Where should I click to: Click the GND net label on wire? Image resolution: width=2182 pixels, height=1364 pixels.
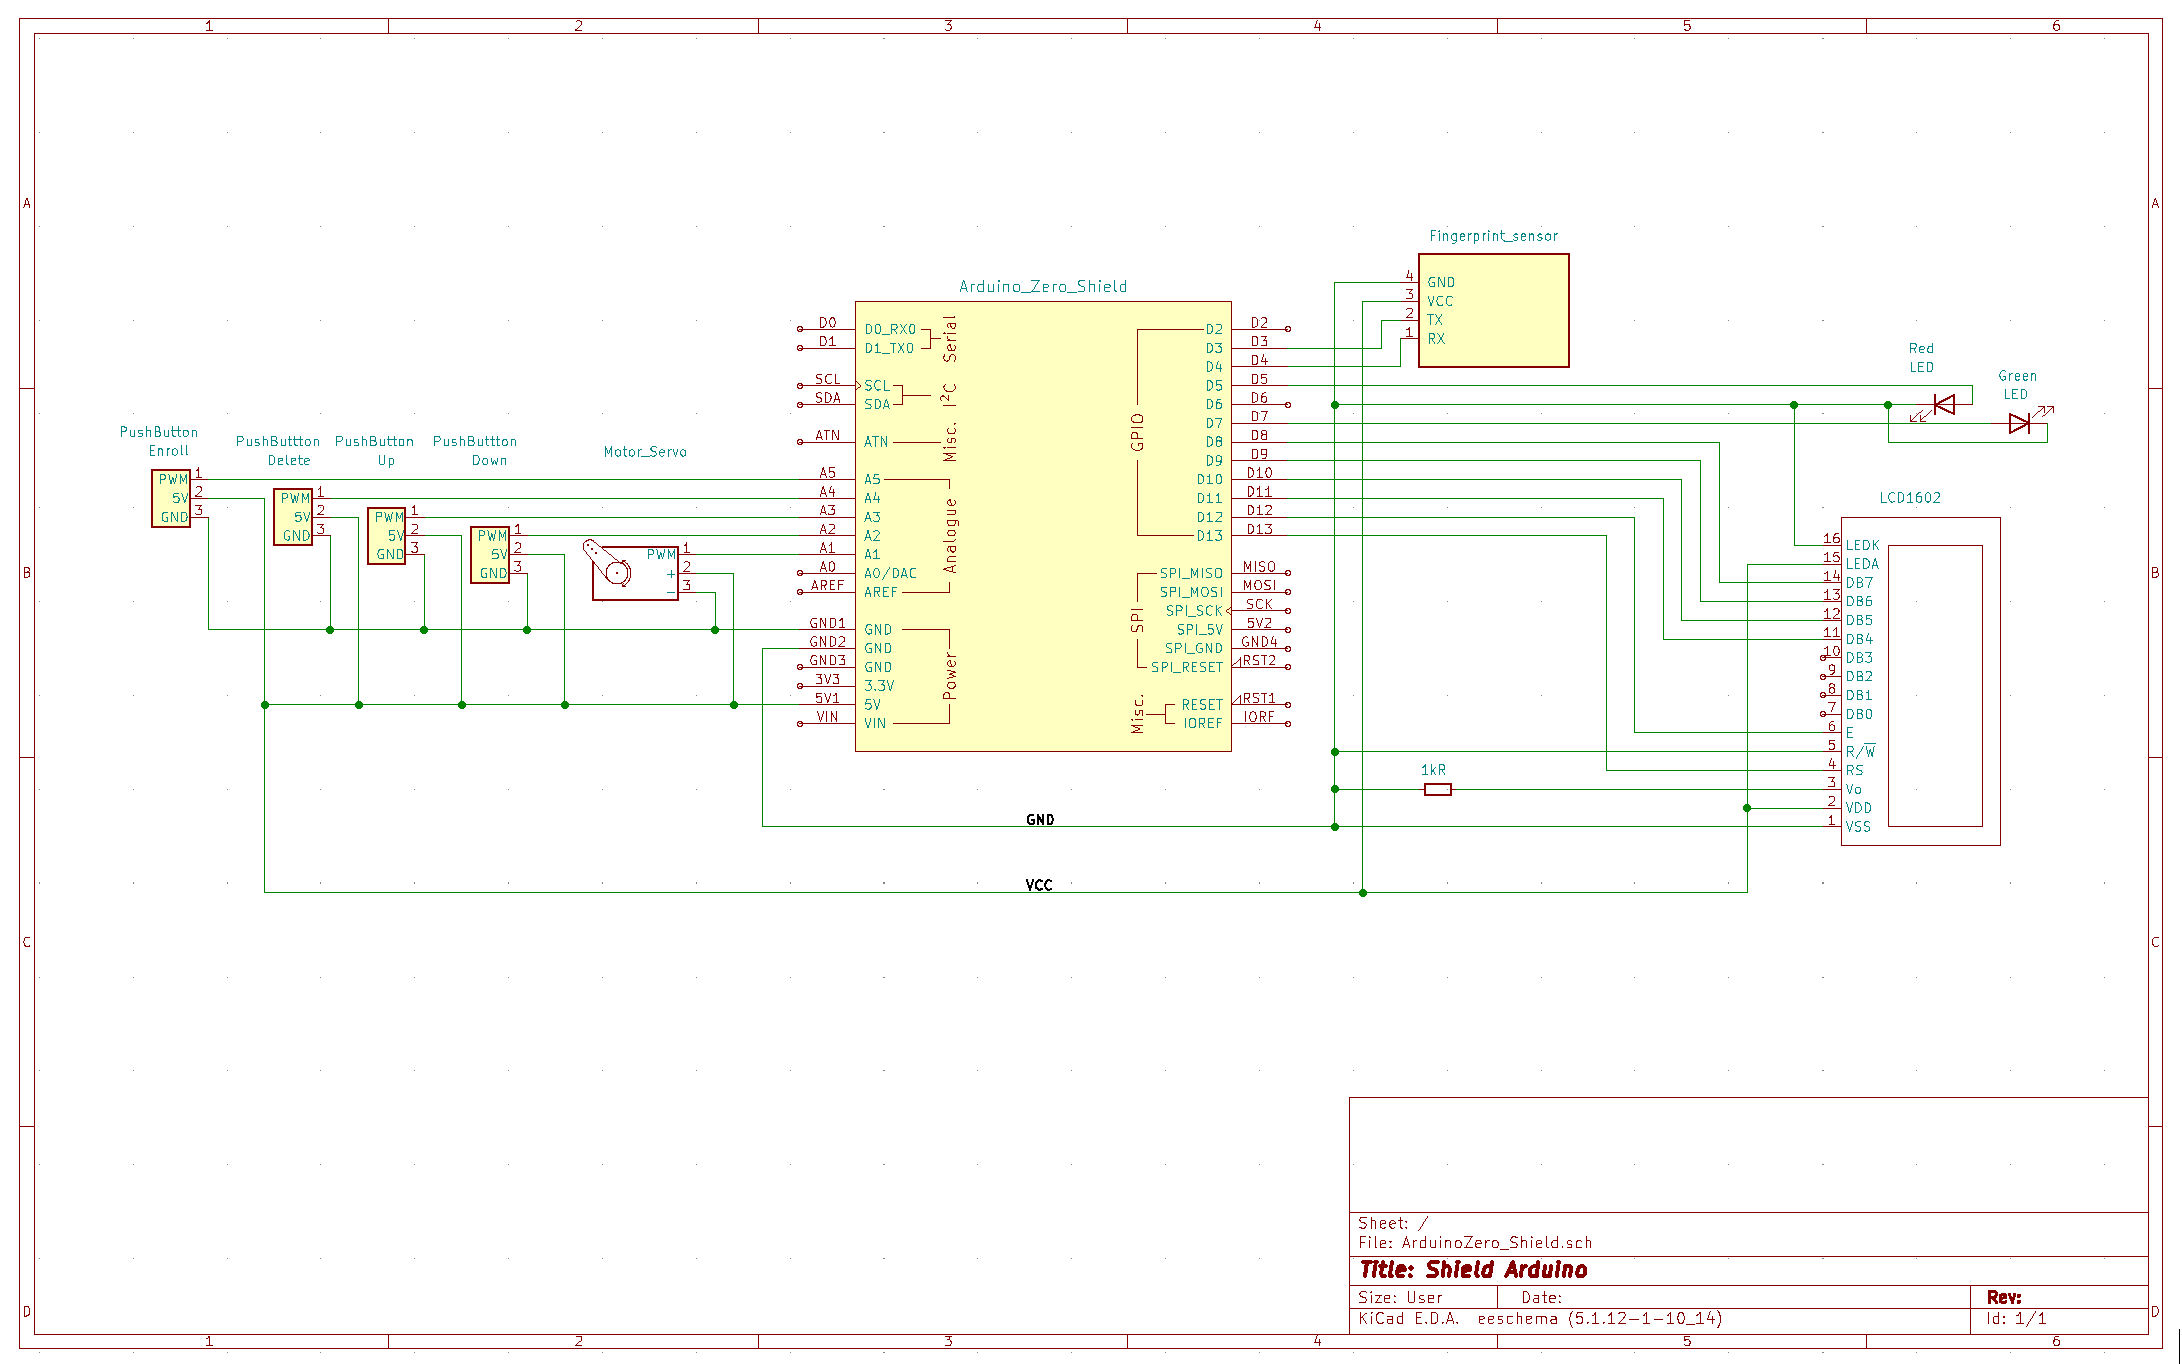(x=1040, y=820)
